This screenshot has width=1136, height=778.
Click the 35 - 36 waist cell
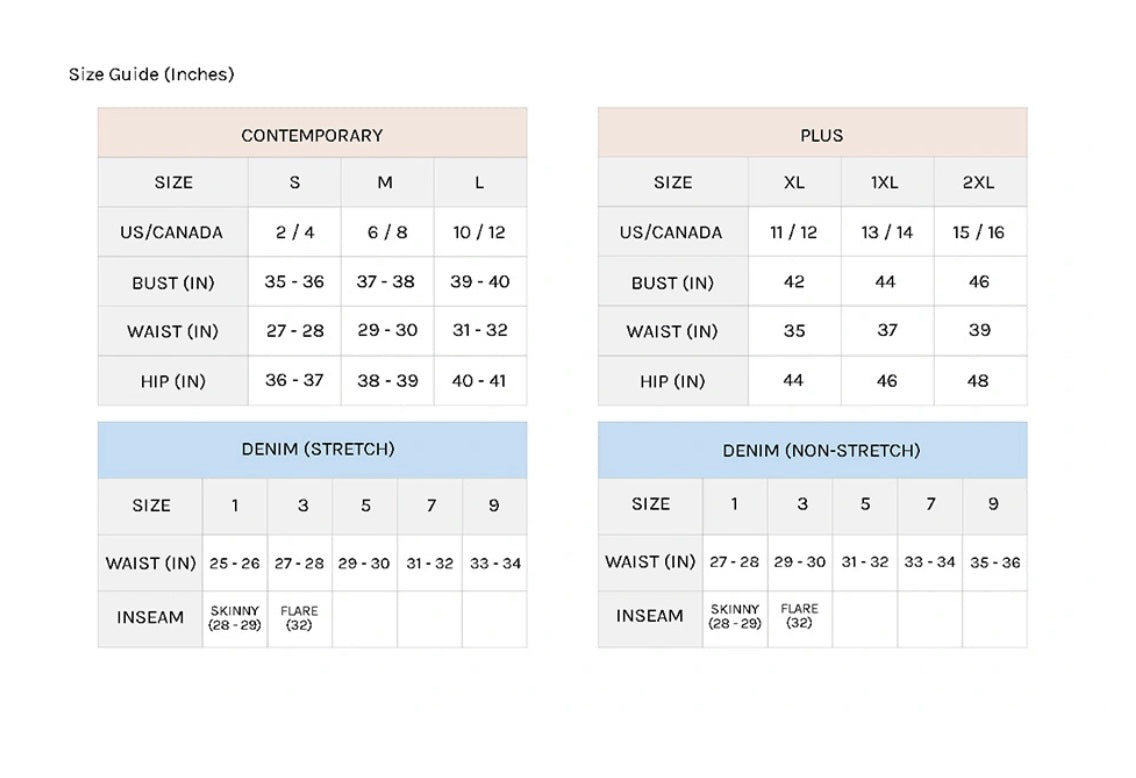pyautogui.click(x=994, y=562)
